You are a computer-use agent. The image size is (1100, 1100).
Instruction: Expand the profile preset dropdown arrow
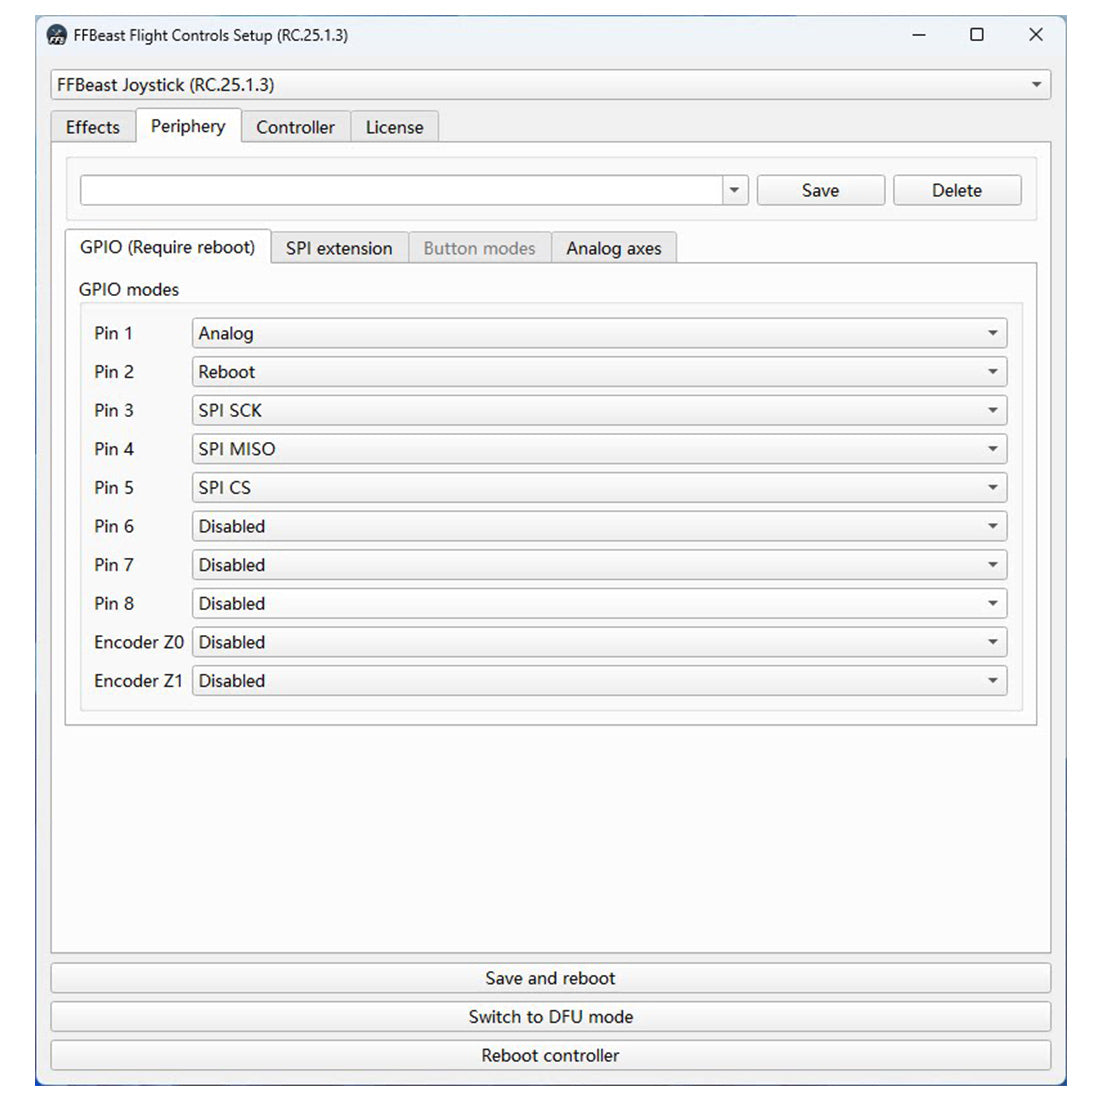pos(735,190)
